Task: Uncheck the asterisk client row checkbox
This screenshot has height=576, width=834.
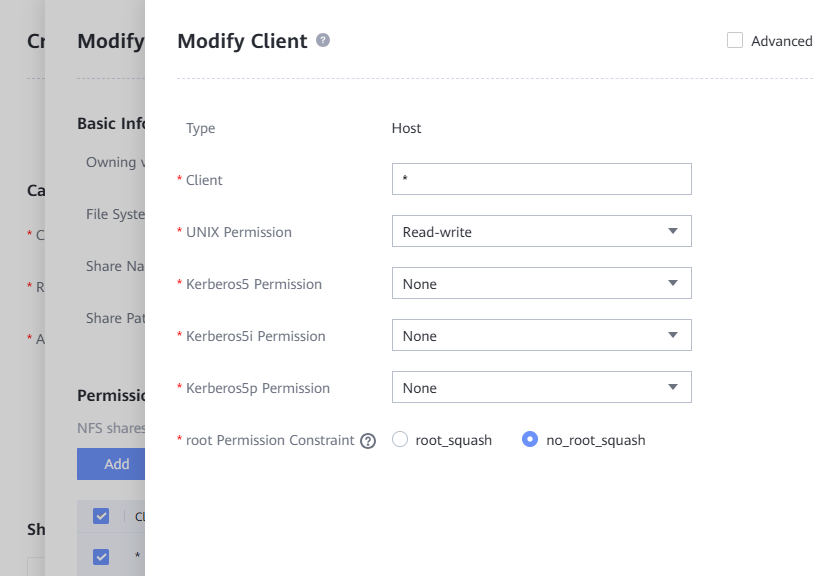Action: tap(101, 557)
